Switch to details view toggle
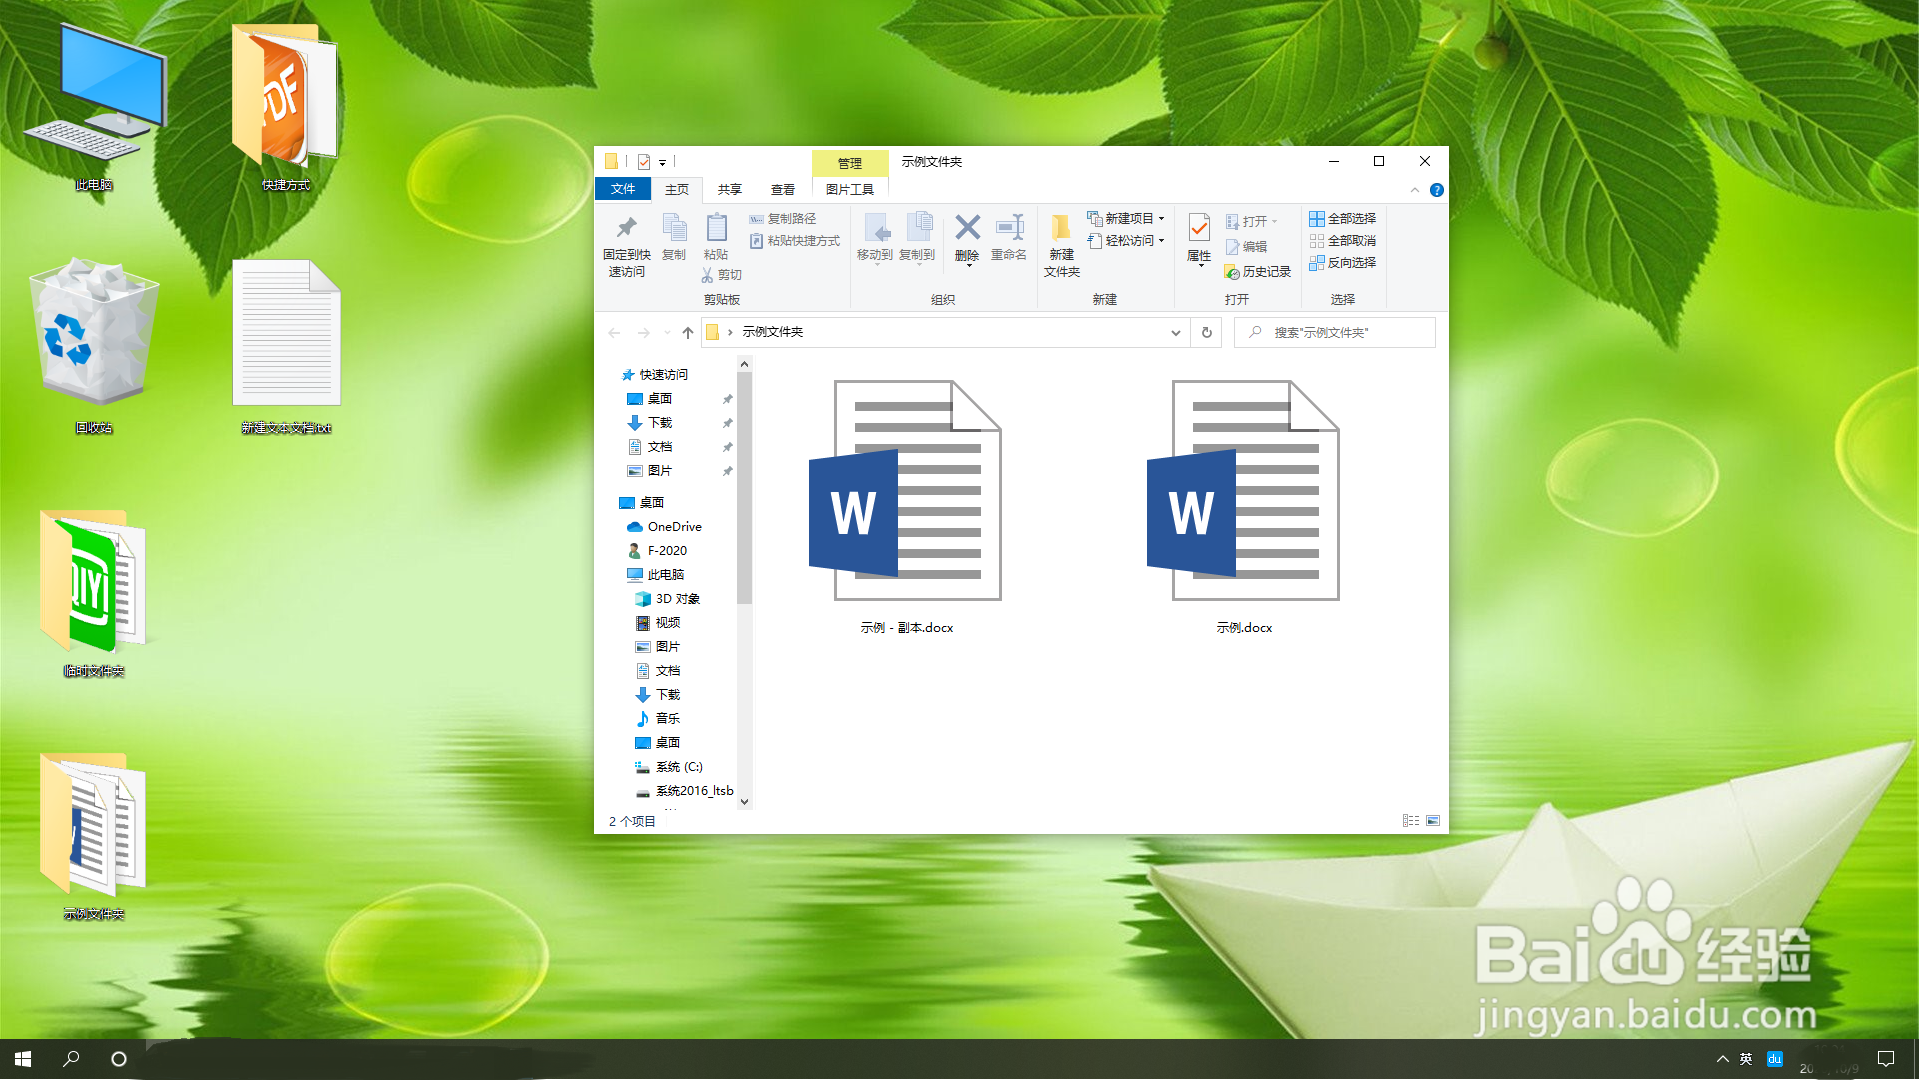This screenshot has height=1080, width=1920. click(x=1410, y=821)
